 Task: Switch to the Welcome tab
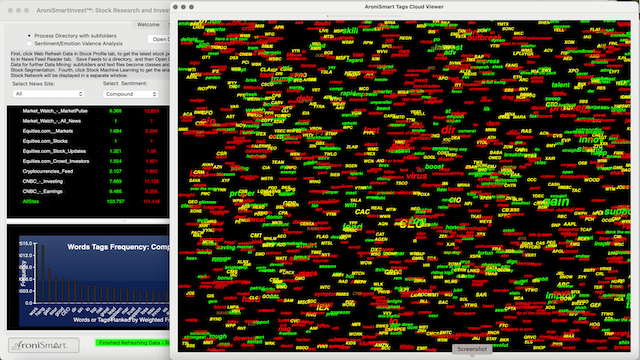pos(148,24)
